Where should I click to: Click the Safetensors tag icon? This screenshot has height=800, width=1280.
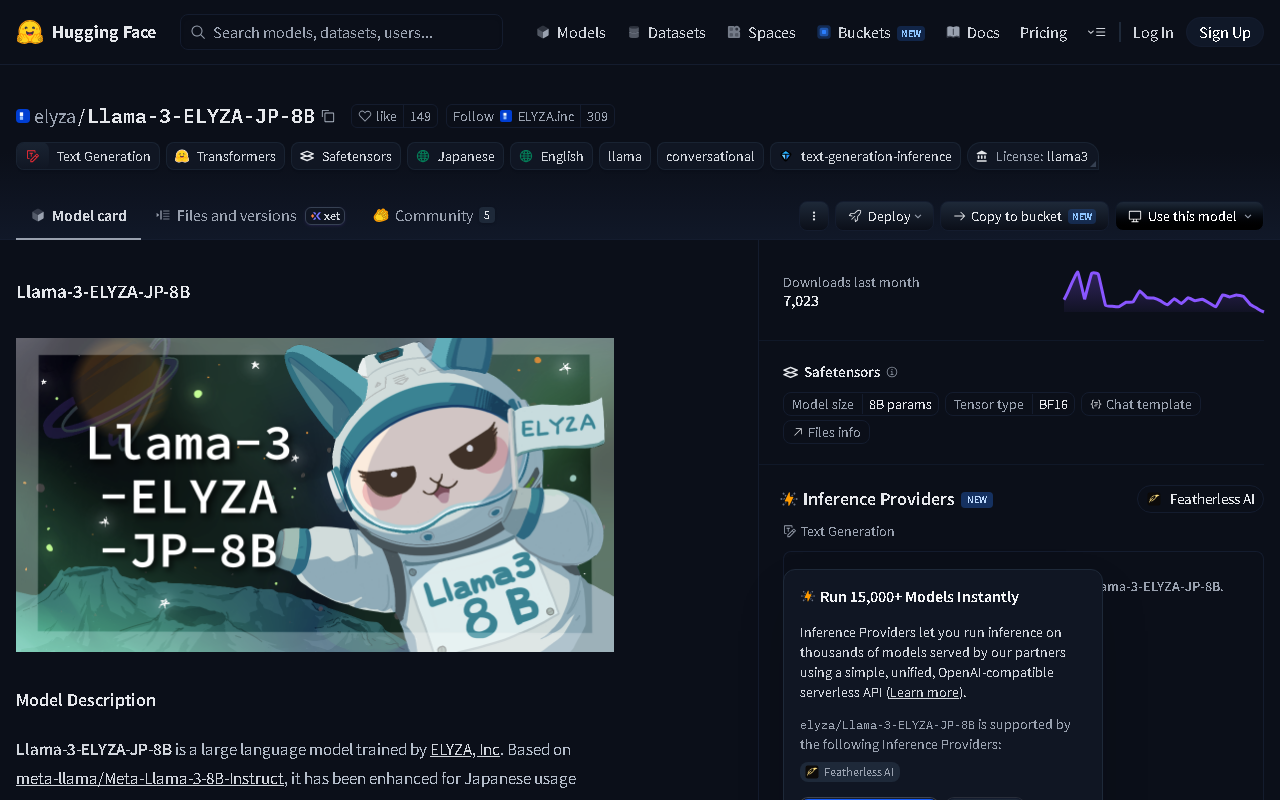[x=307, y=156]
